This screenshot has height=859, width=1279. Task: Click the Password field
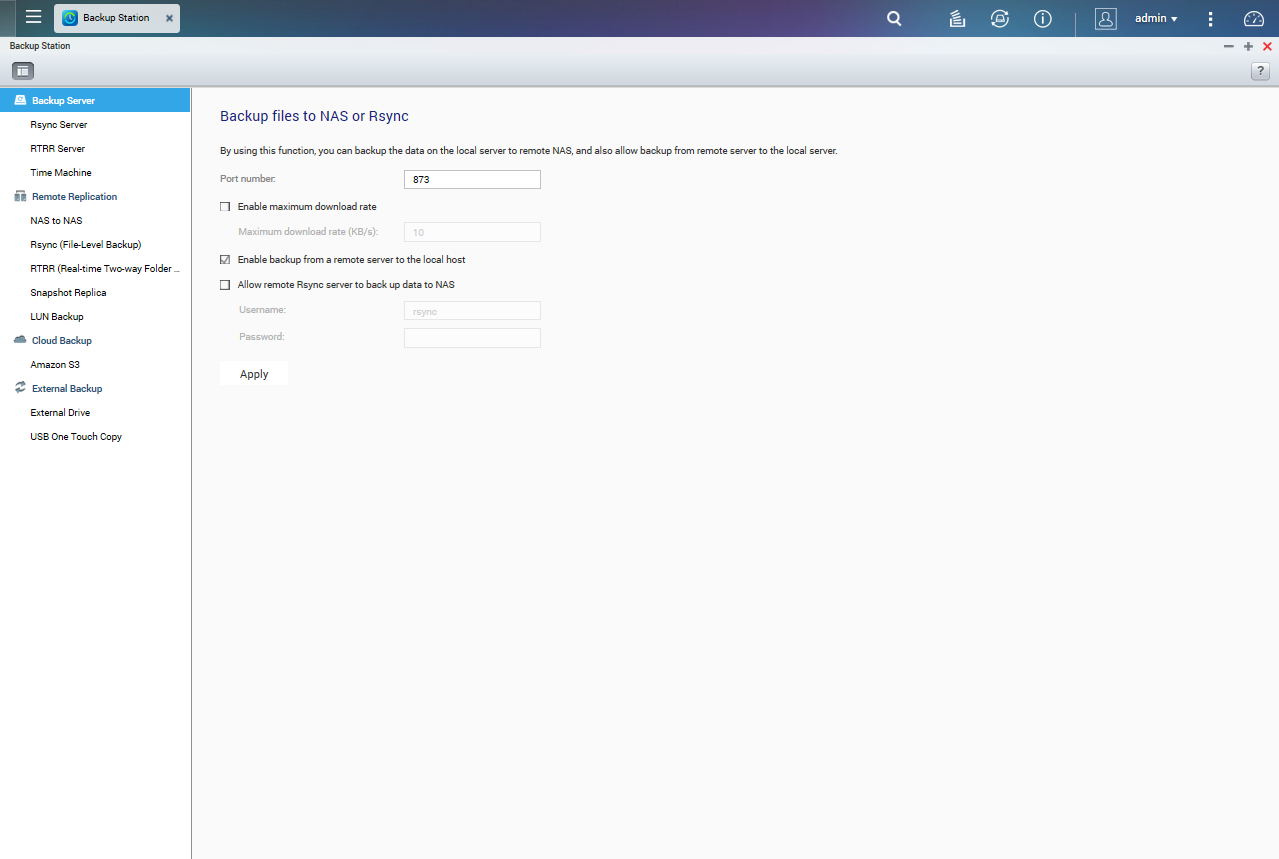pyautogui.click(x=472, y=338)
